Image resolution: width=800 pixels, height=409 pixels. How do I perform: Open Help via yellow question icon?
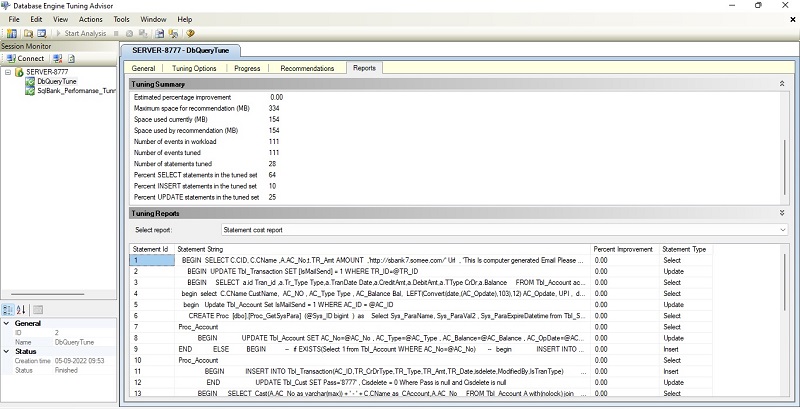click(x=190, y=33)
